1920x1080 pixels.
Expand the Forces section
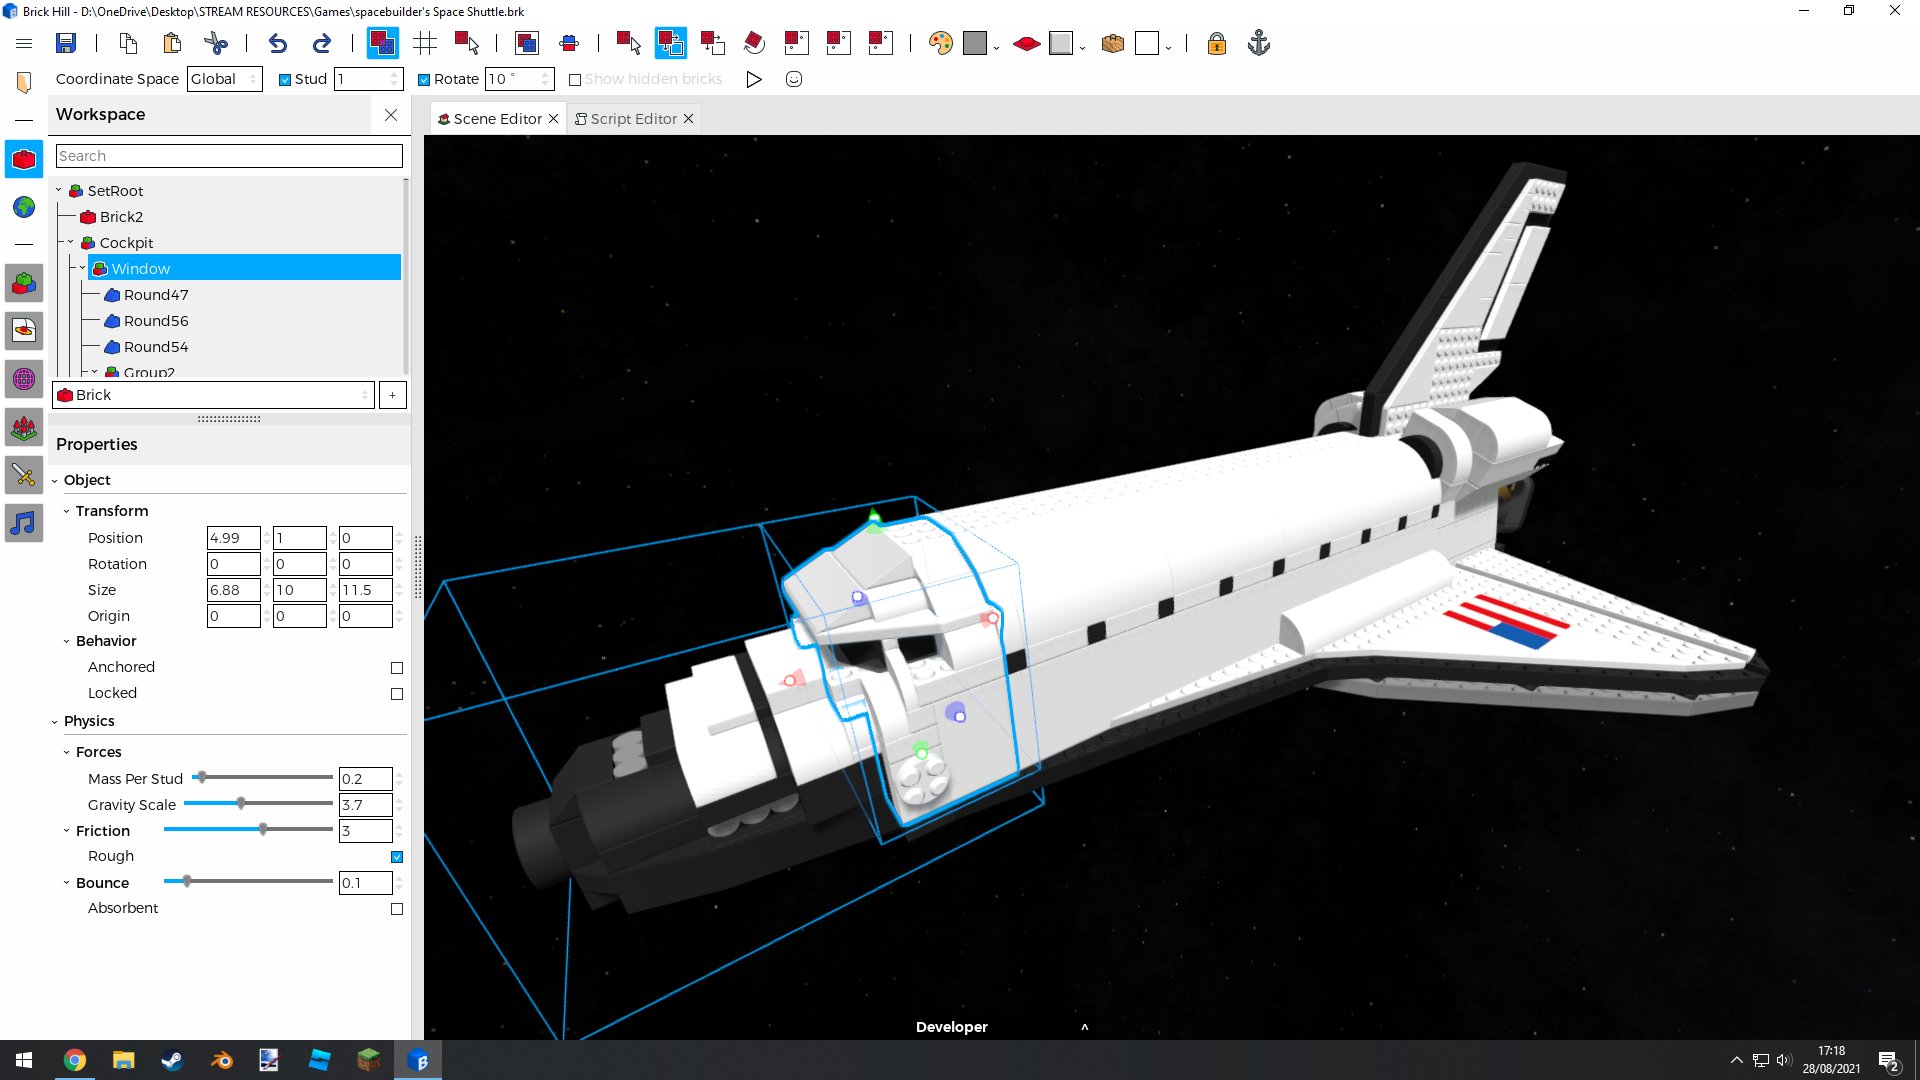click(x=67, y=750)
